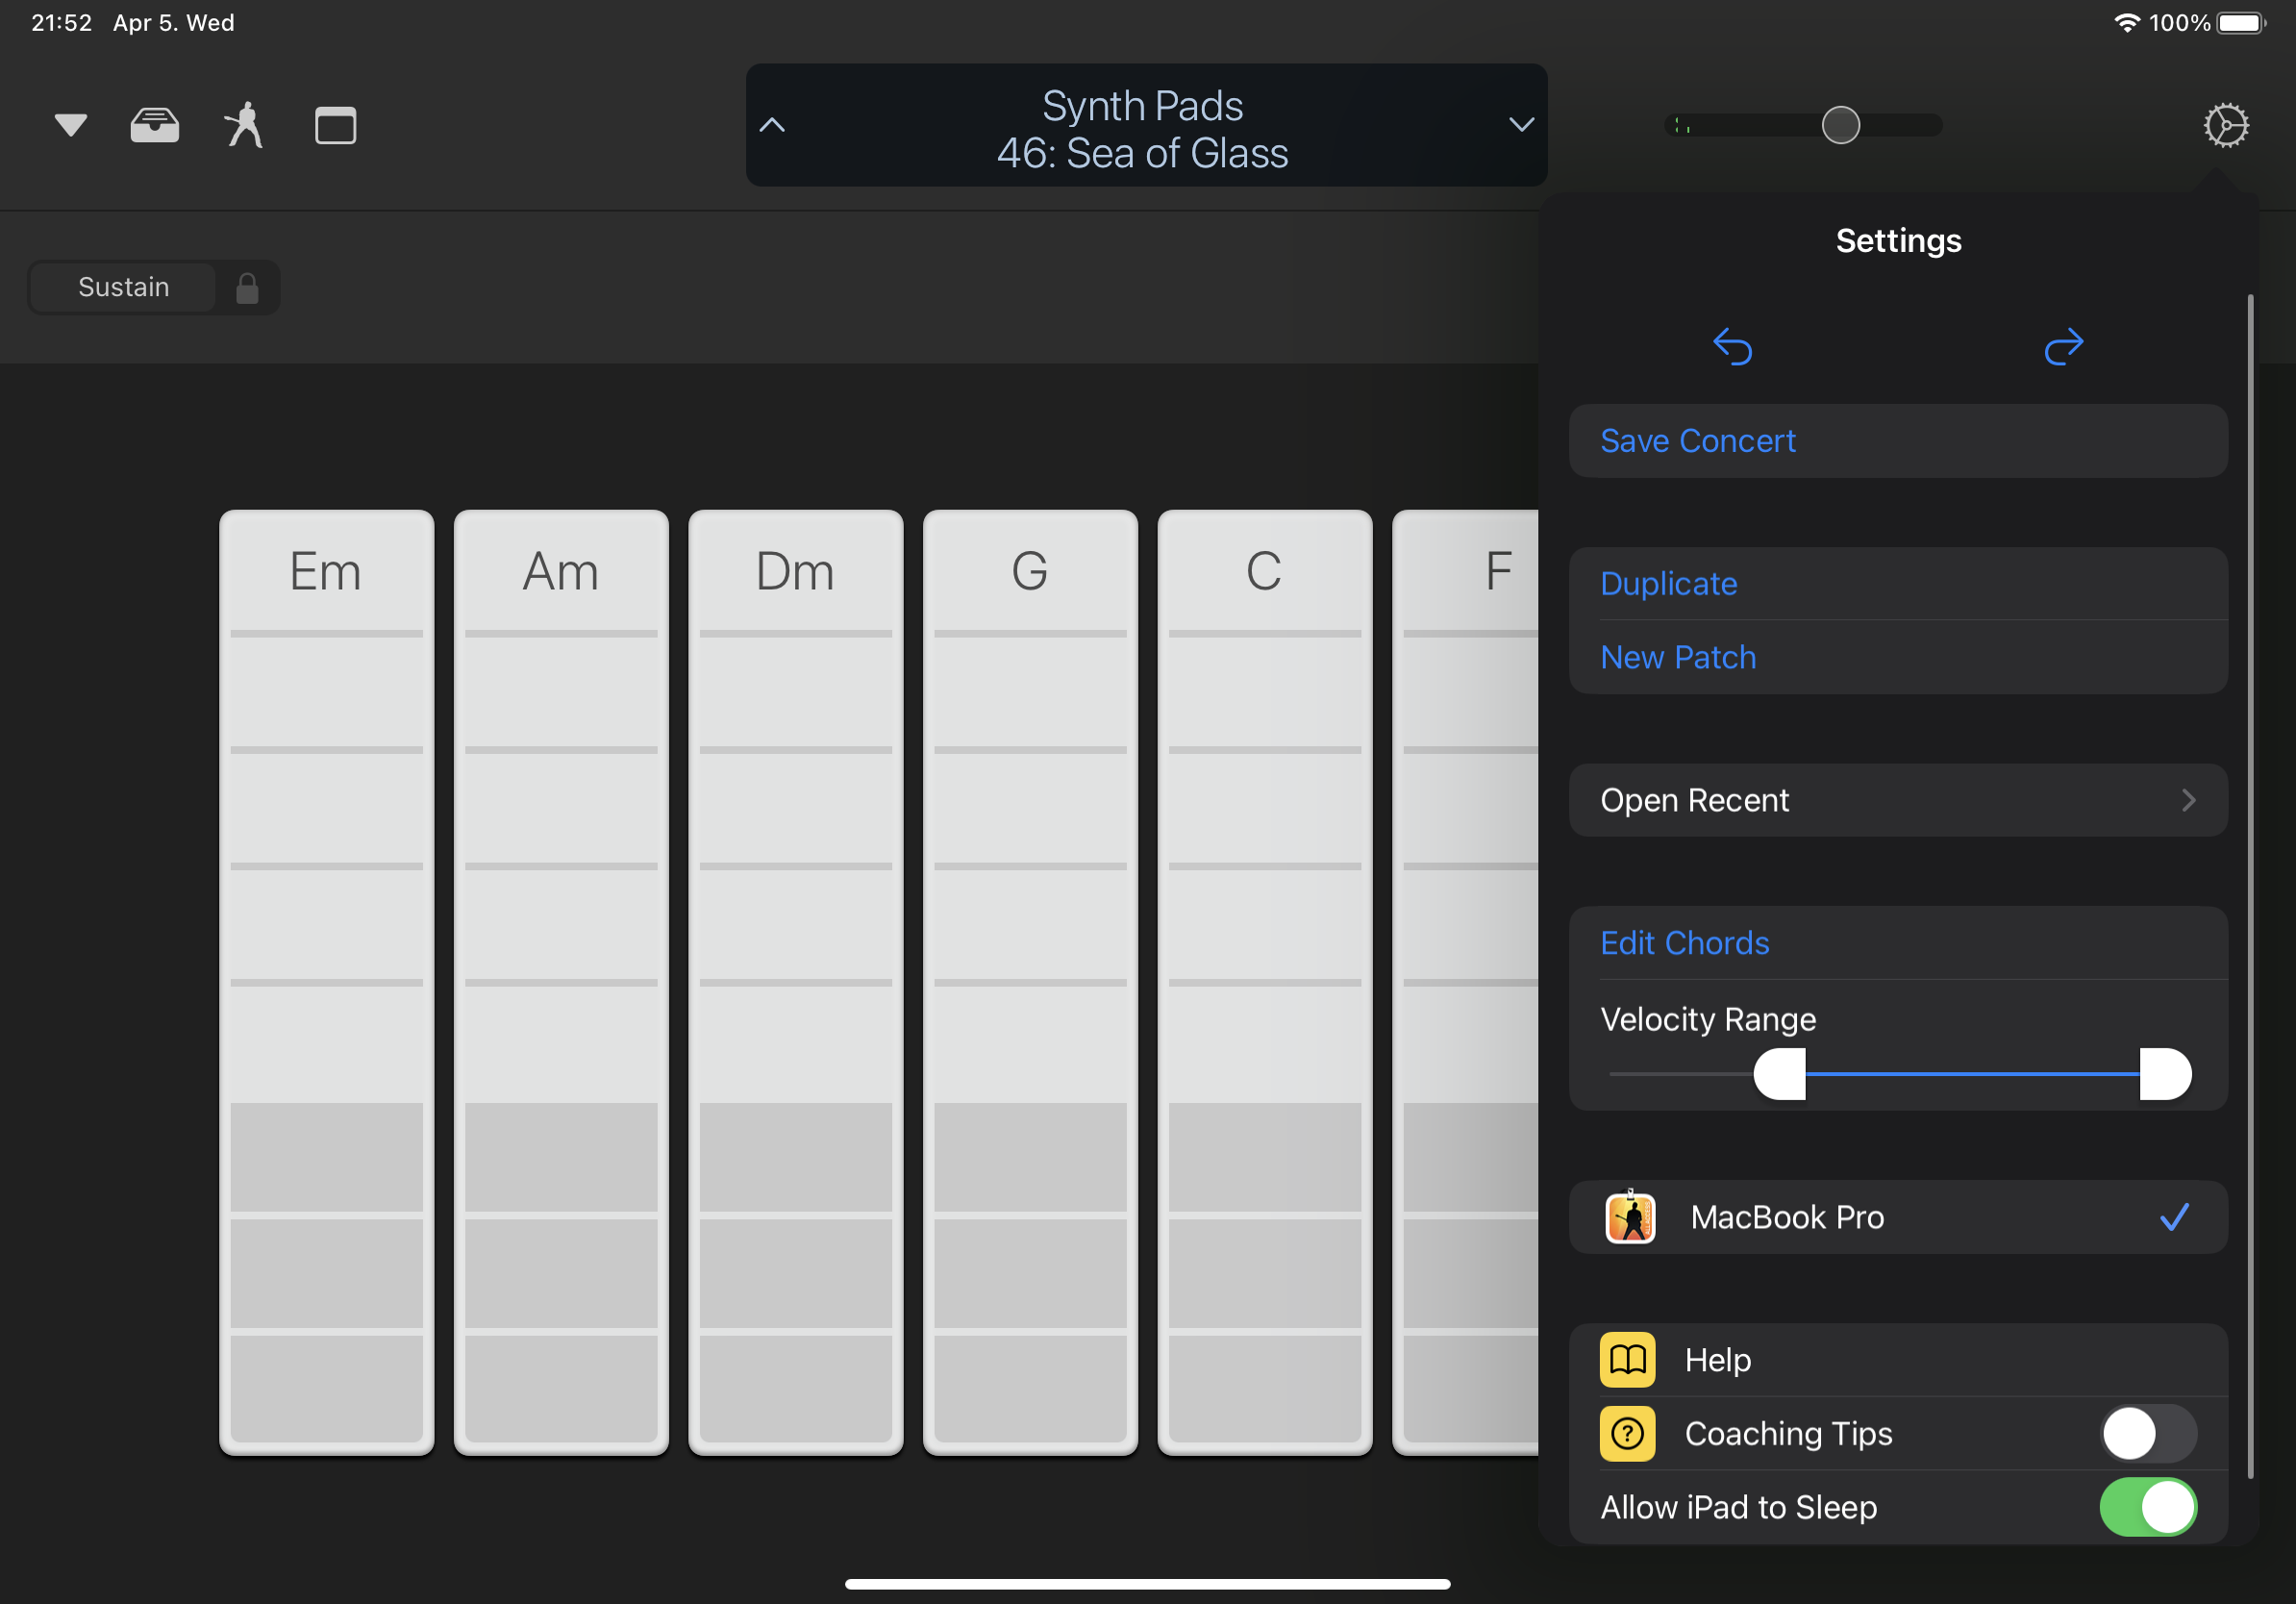Tap the Sustain lock icon

point(247,288)
